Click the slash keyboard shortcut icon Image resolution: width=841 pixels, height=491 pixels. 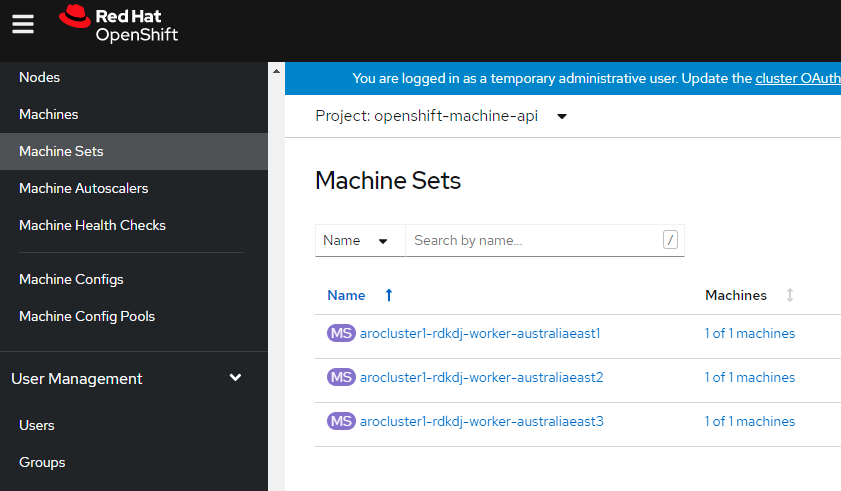pyautogui.click(x=670, y=240)
